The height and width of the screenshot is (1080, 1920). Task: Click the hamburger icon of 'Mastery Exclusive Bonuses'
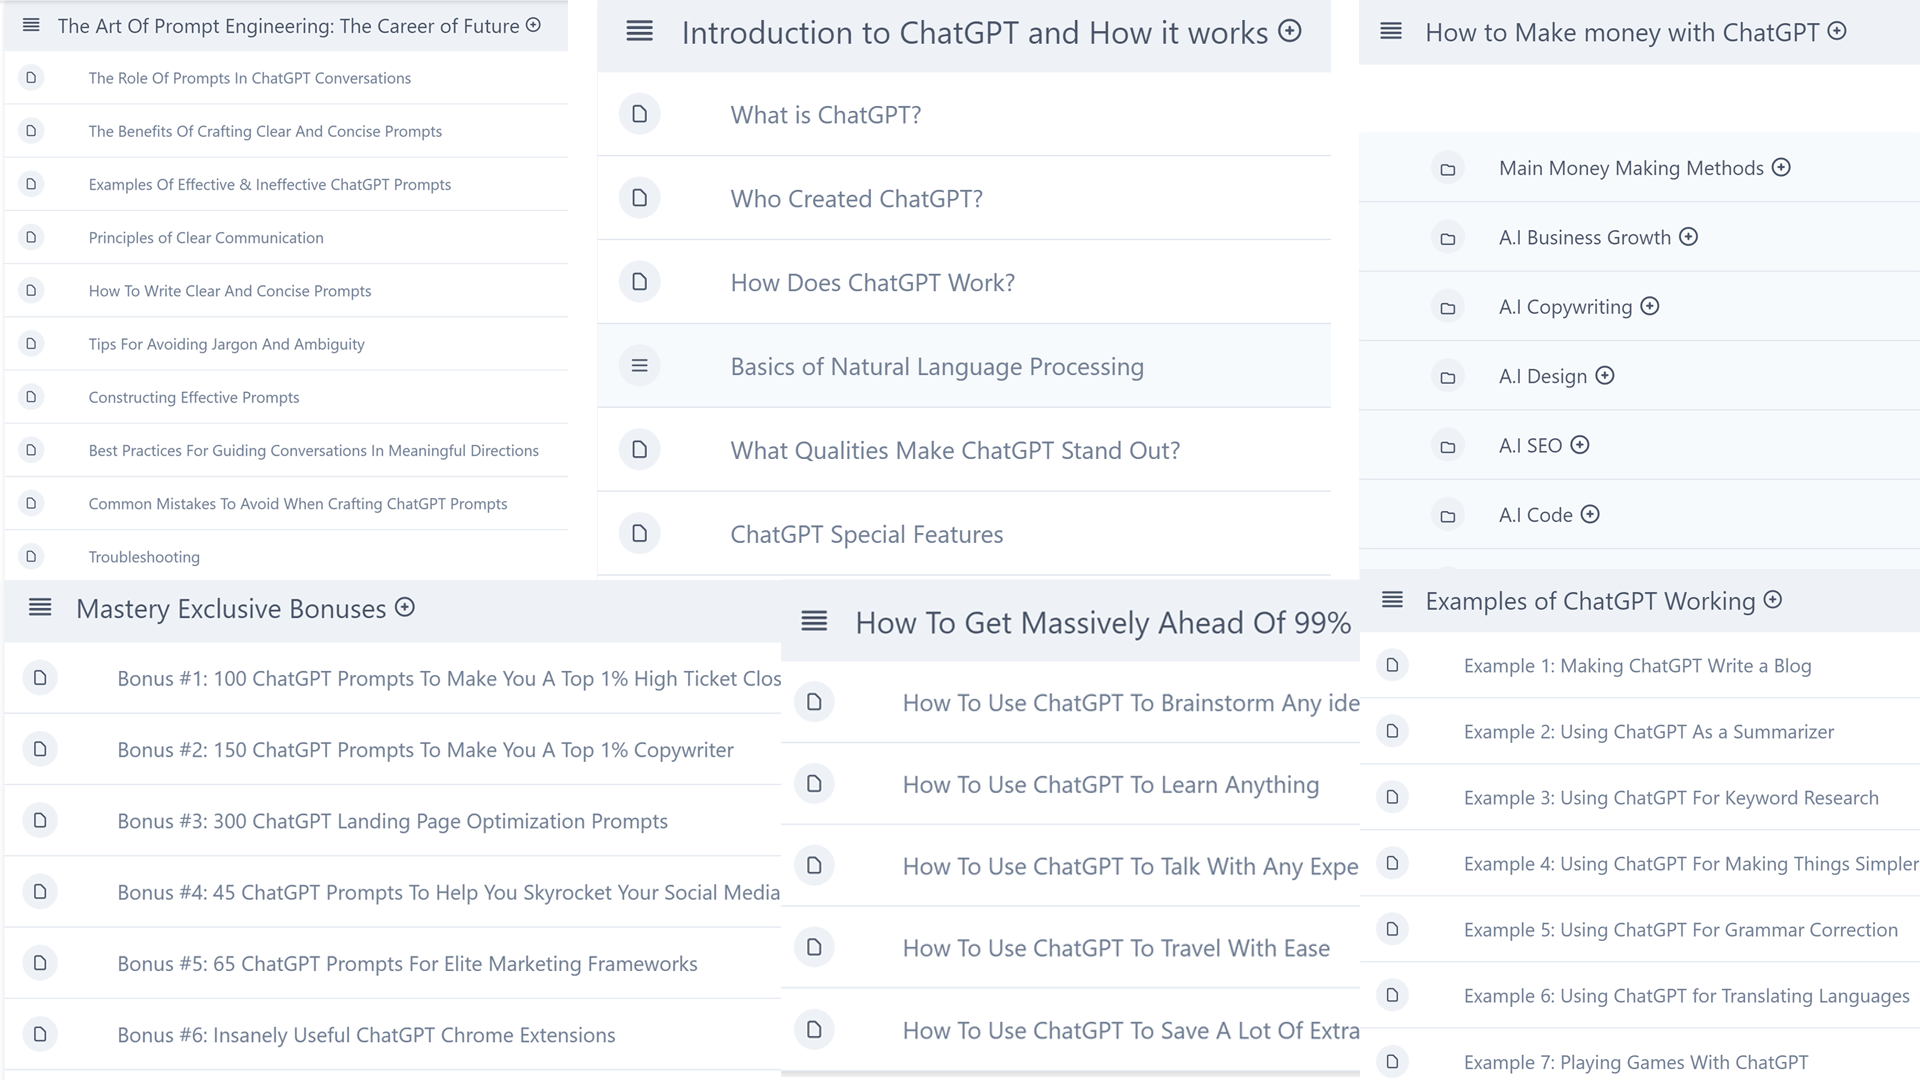coord(40,607)
